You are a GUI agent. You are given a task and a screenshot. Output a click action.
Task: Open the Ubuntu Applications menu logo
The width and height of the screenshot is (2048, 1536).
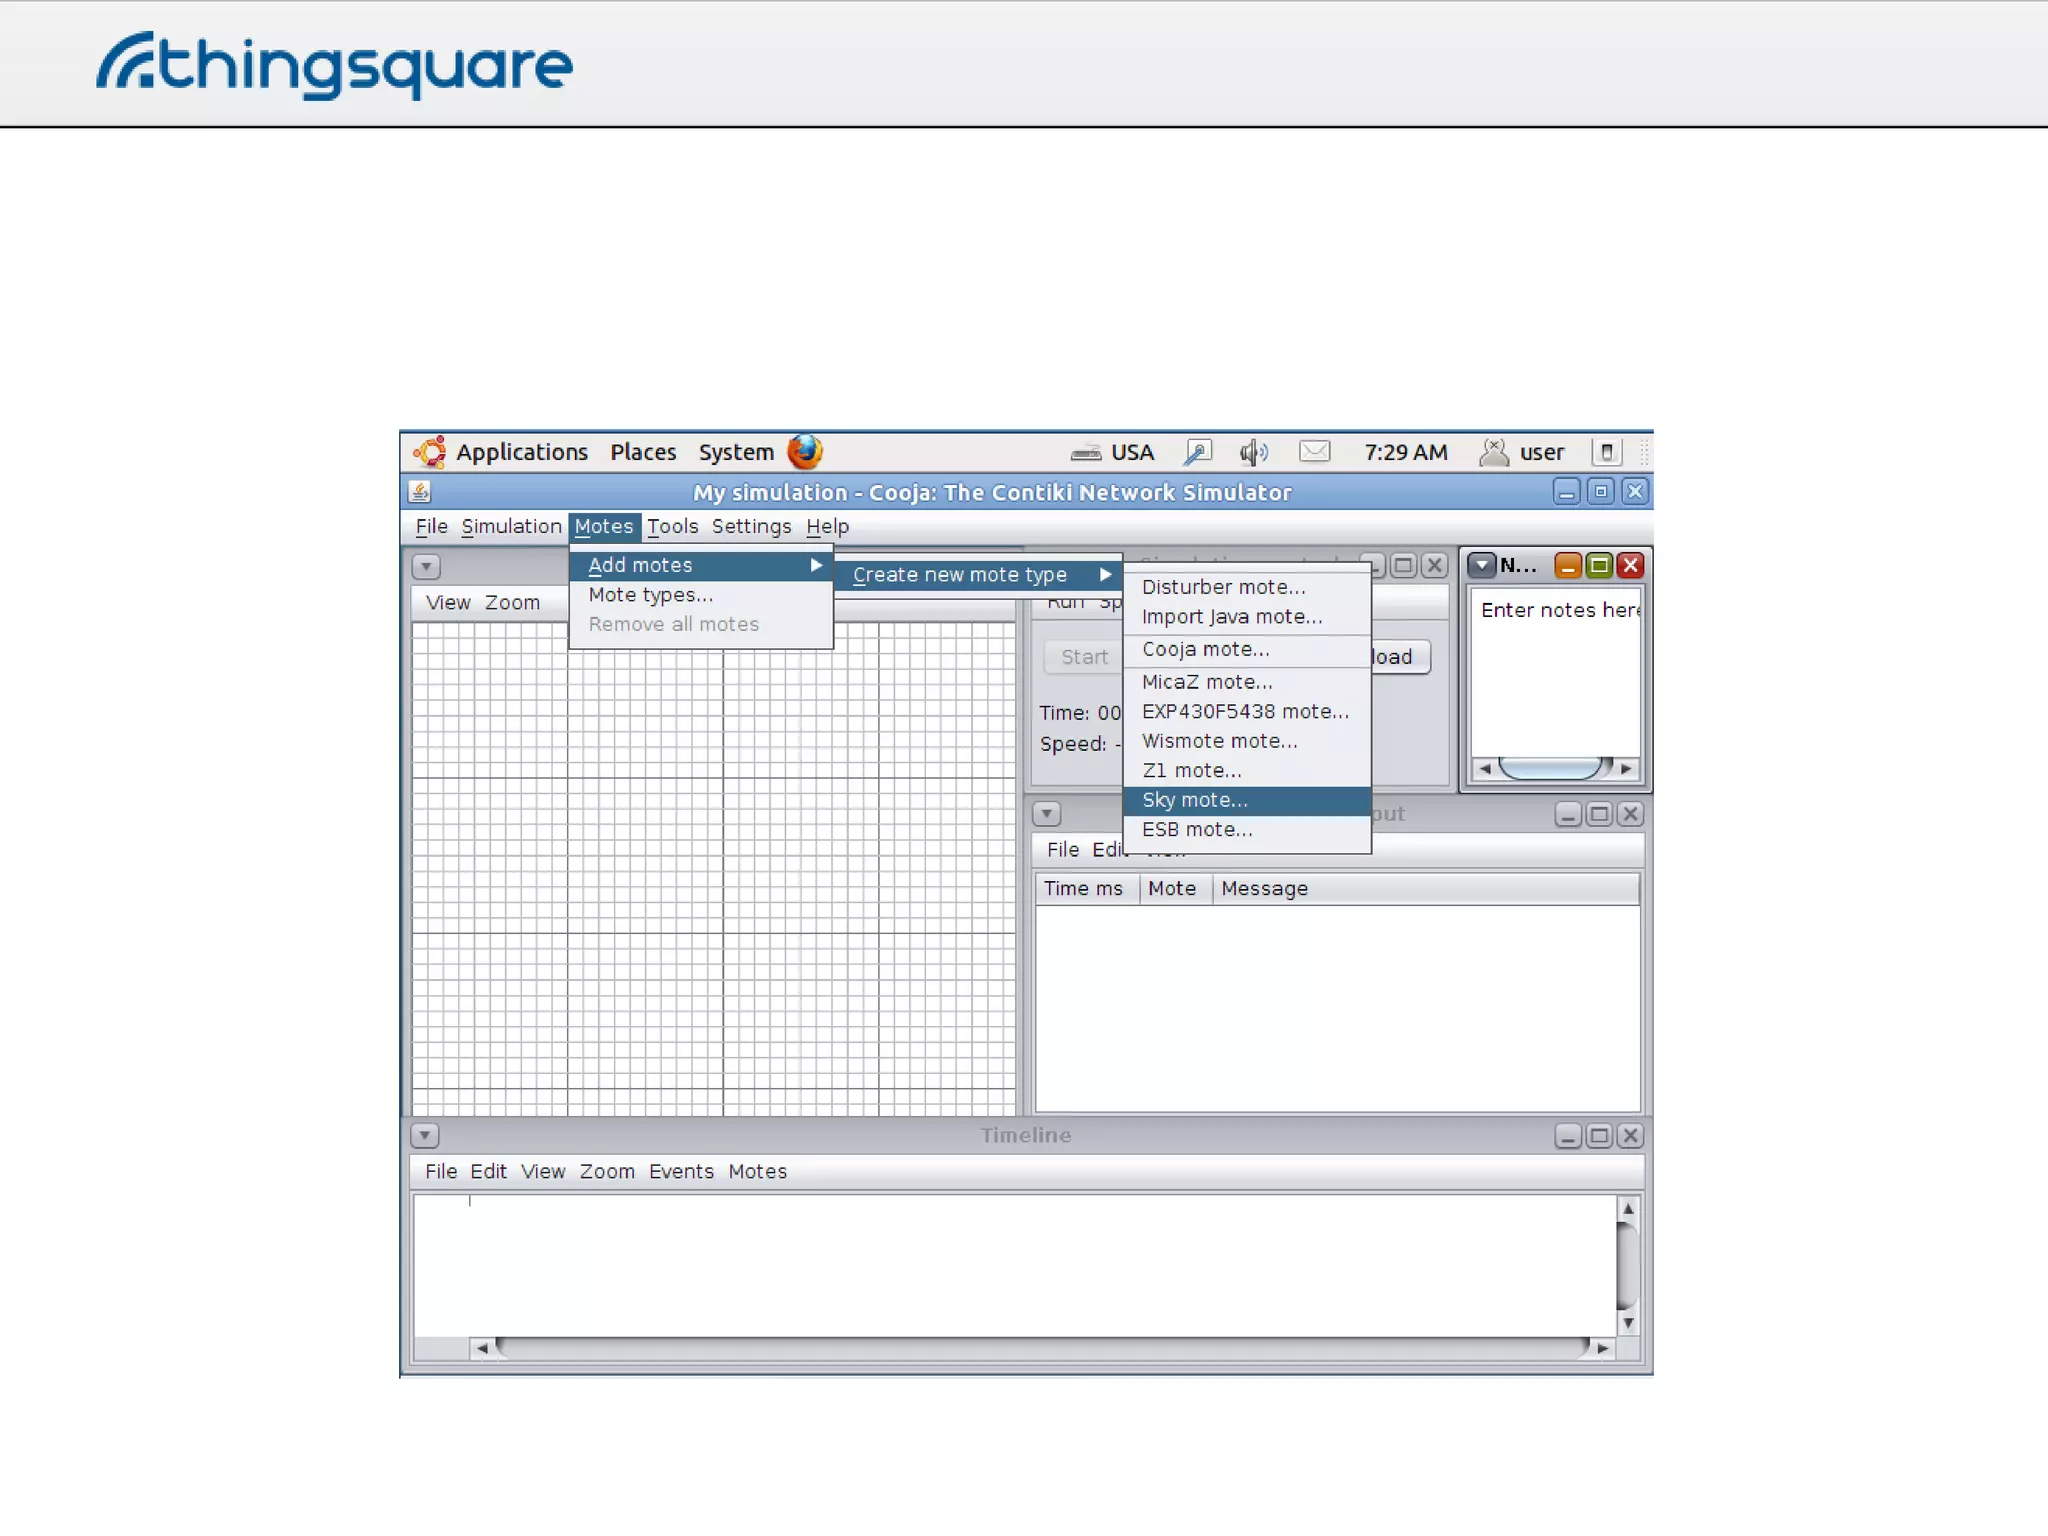tap(430, 452)
